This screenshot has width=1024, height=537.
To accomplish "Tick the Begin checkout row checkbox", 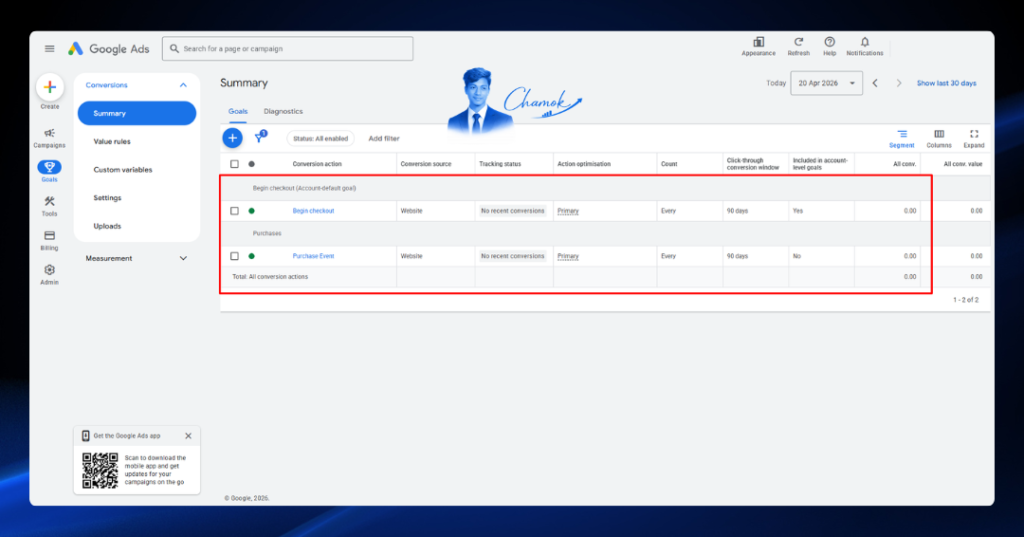I will (234, 211).
